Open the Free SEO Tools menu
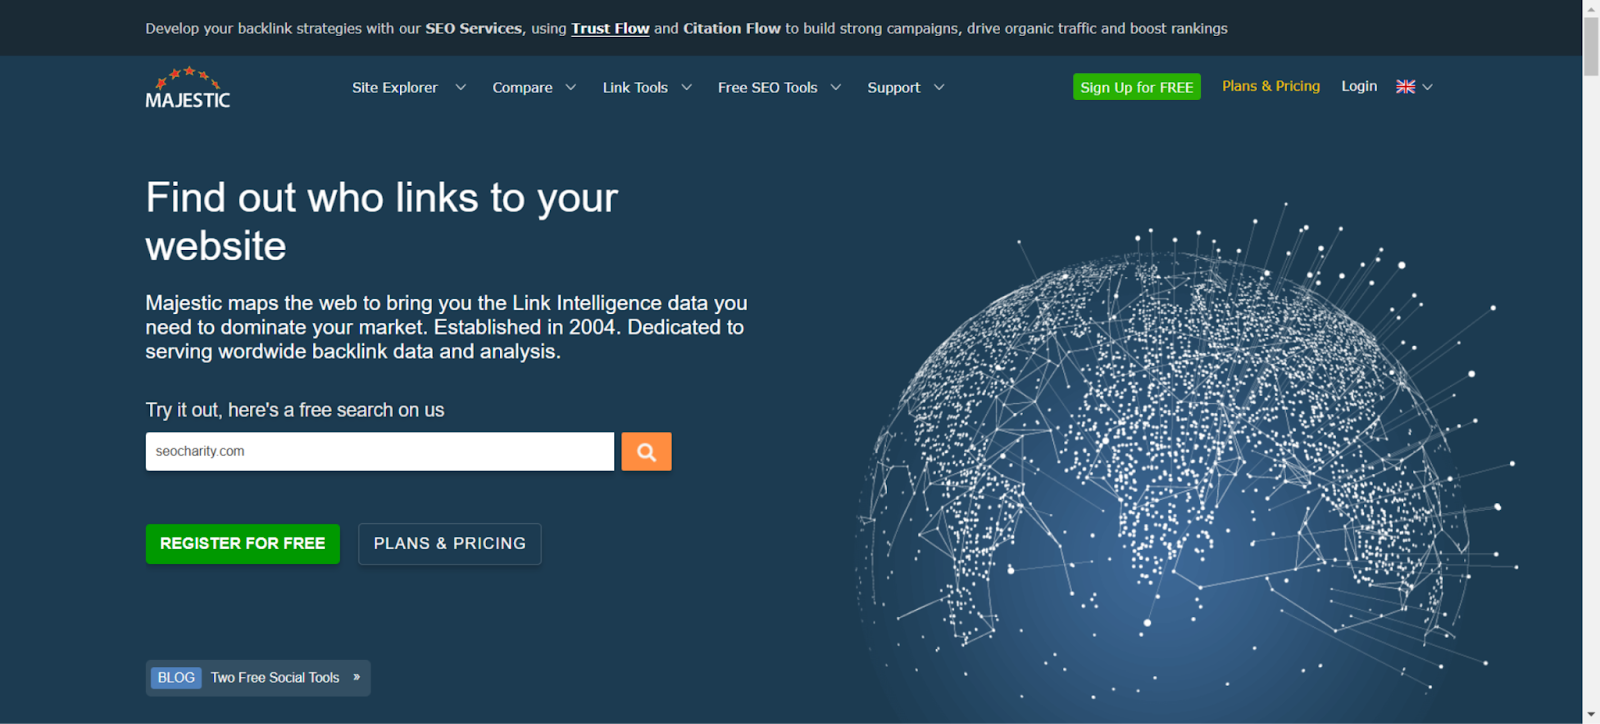 (767, 87)
